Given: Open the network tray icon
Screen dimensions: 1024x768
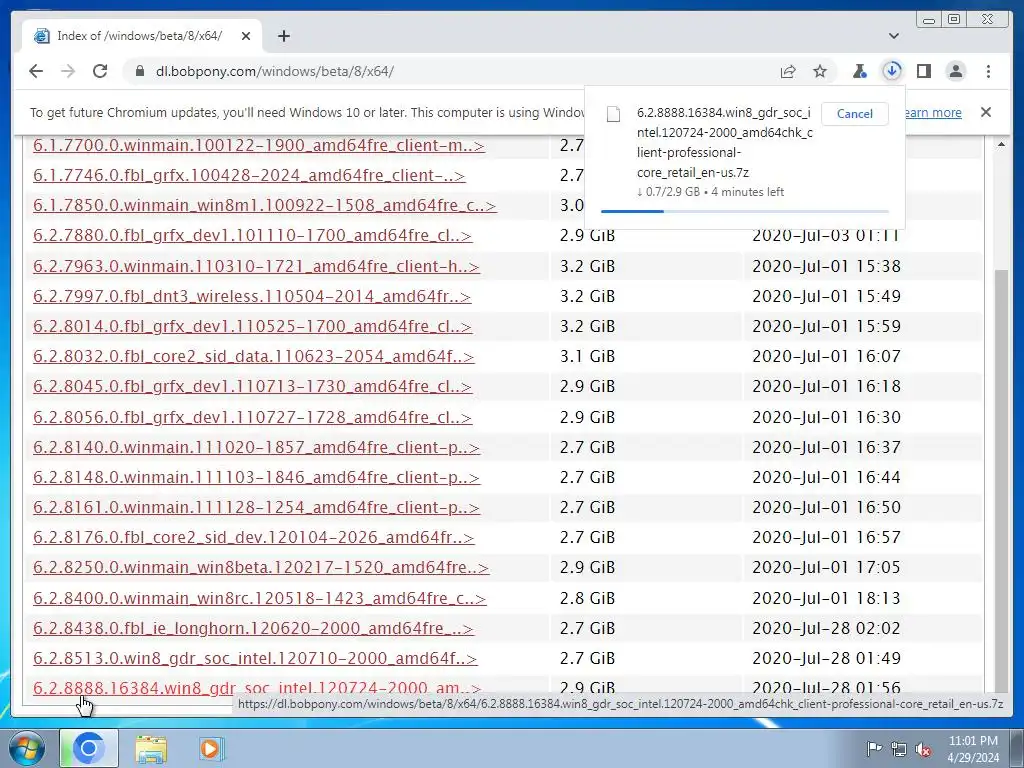Looking at the screenshot, I should point(899,749).
